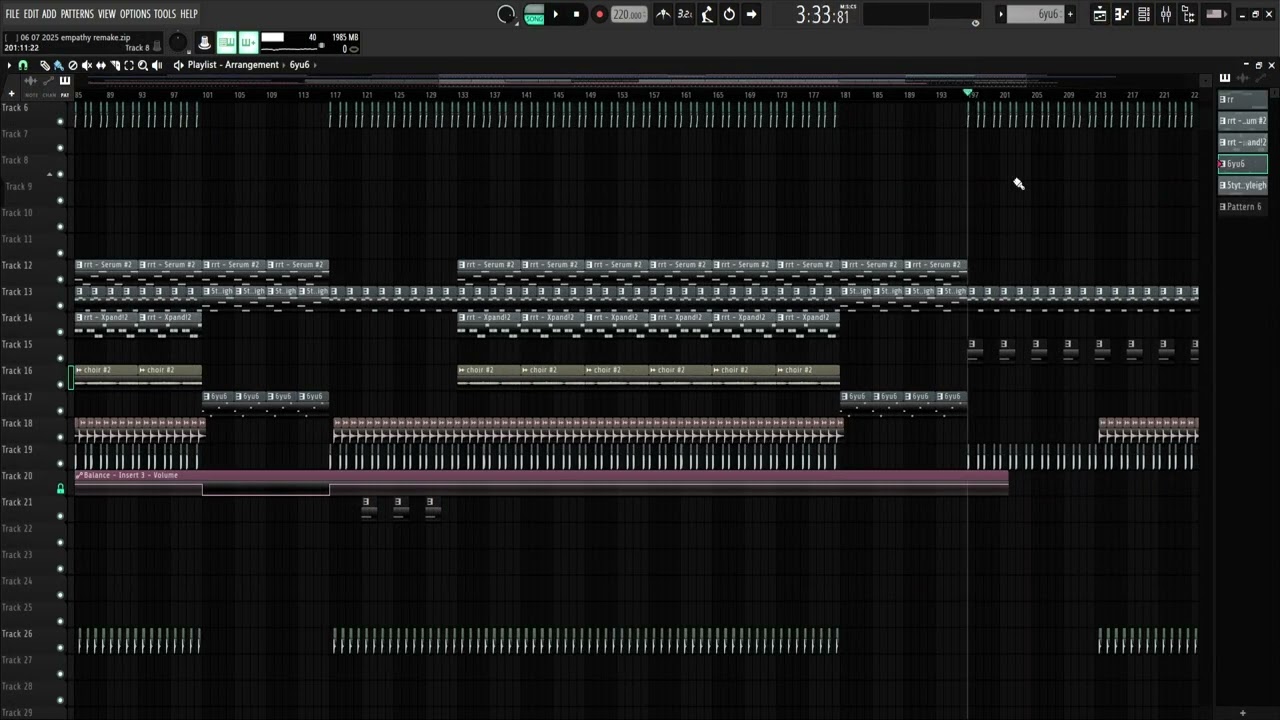
Task: Add new pattern with plus button
Action: pos(1070,14)
